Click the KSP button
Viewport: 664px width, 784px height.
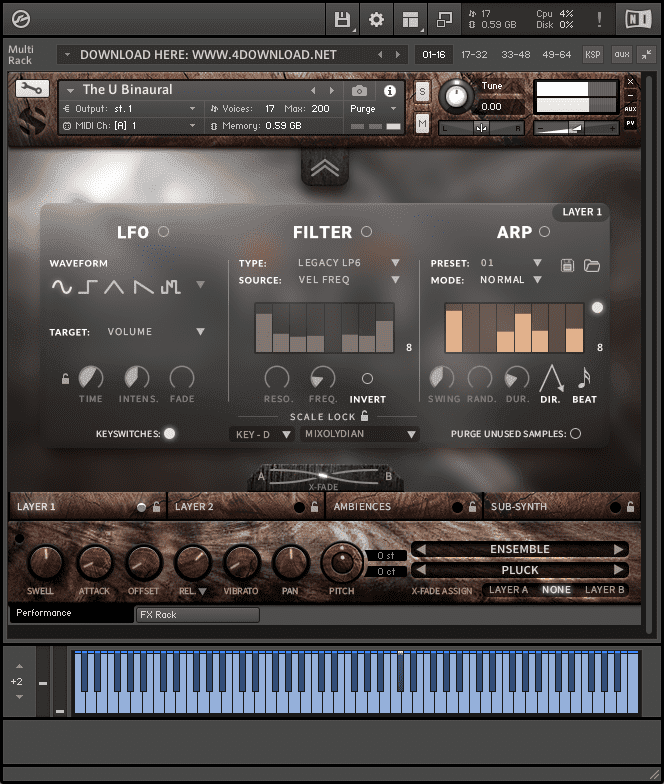(592, 54)
